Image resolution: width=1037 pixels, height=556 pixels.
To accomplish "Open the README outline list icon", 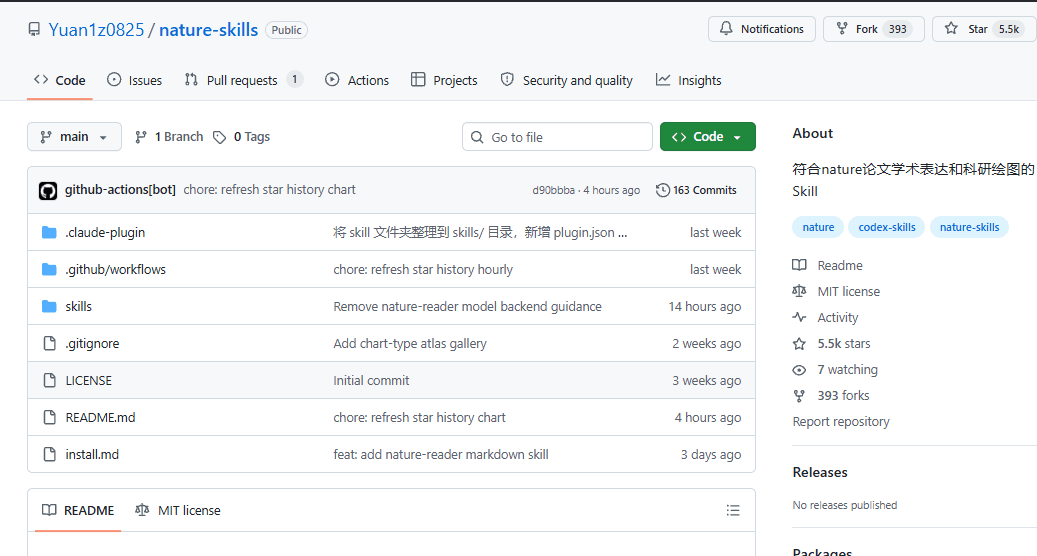I will (x=733, y=510).
